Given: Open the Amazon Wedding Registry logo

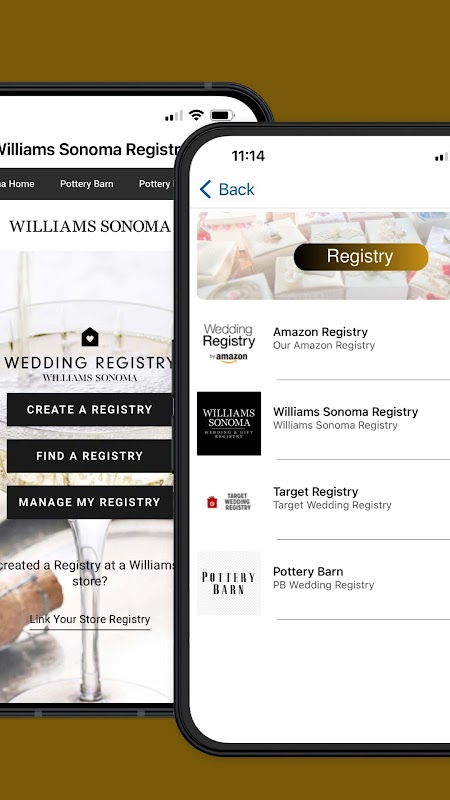Looking at the screenshot, I should point(229,343).
